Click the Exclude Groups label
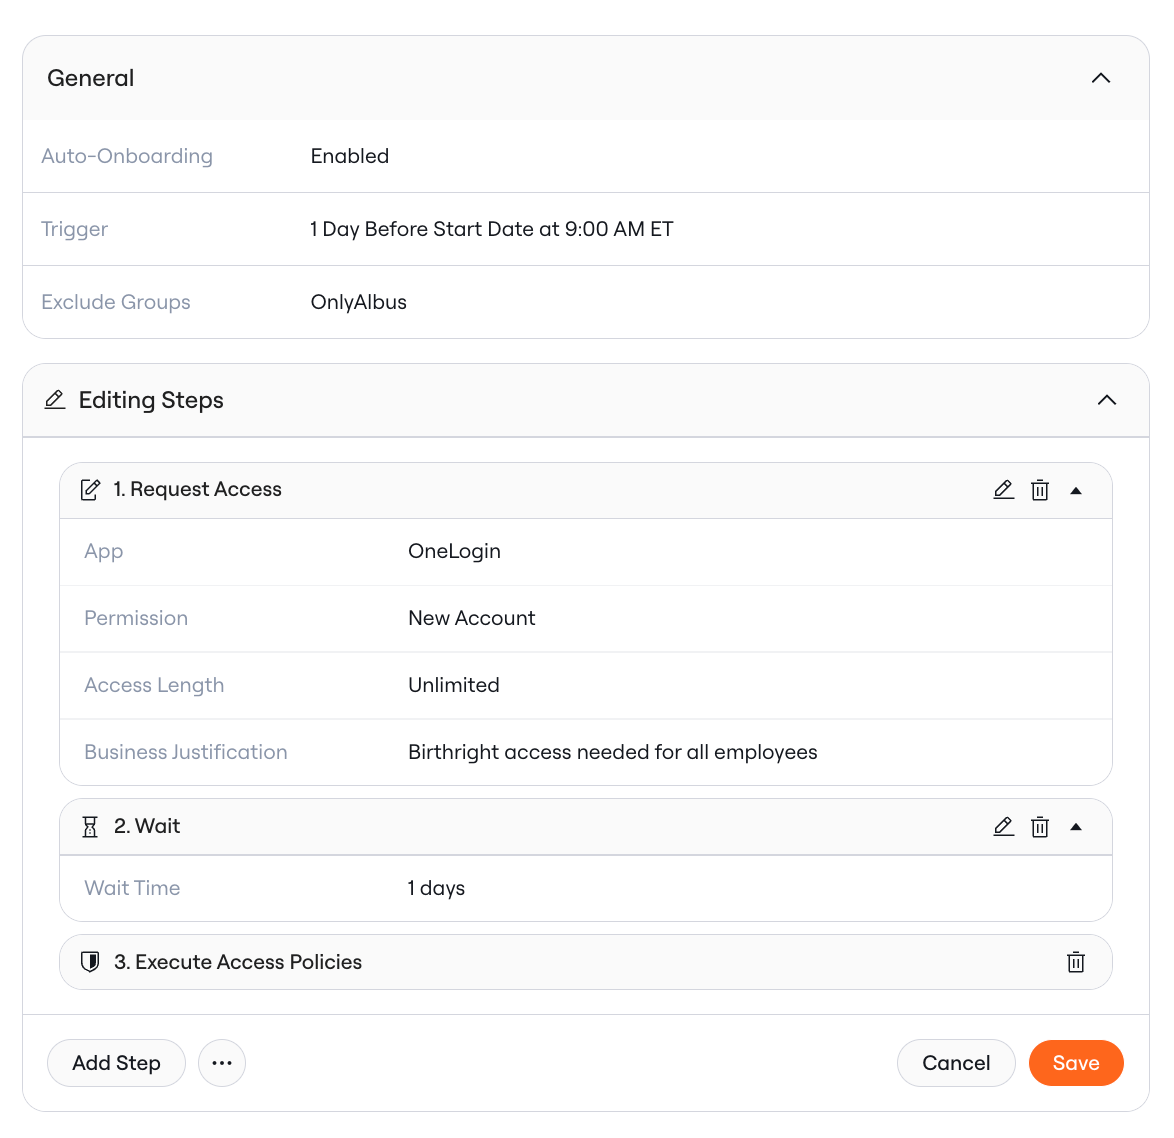This screenshot has width=1174, height=1138. [116, 302]
